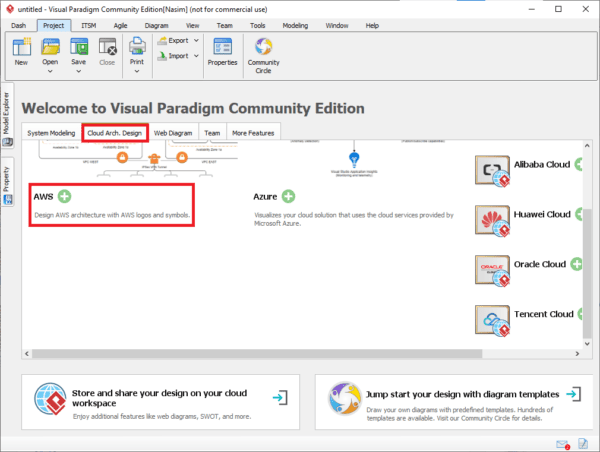The image size is (600, 452).
Task: Expand the Open dropdown arrow
Action: (50, 71)
